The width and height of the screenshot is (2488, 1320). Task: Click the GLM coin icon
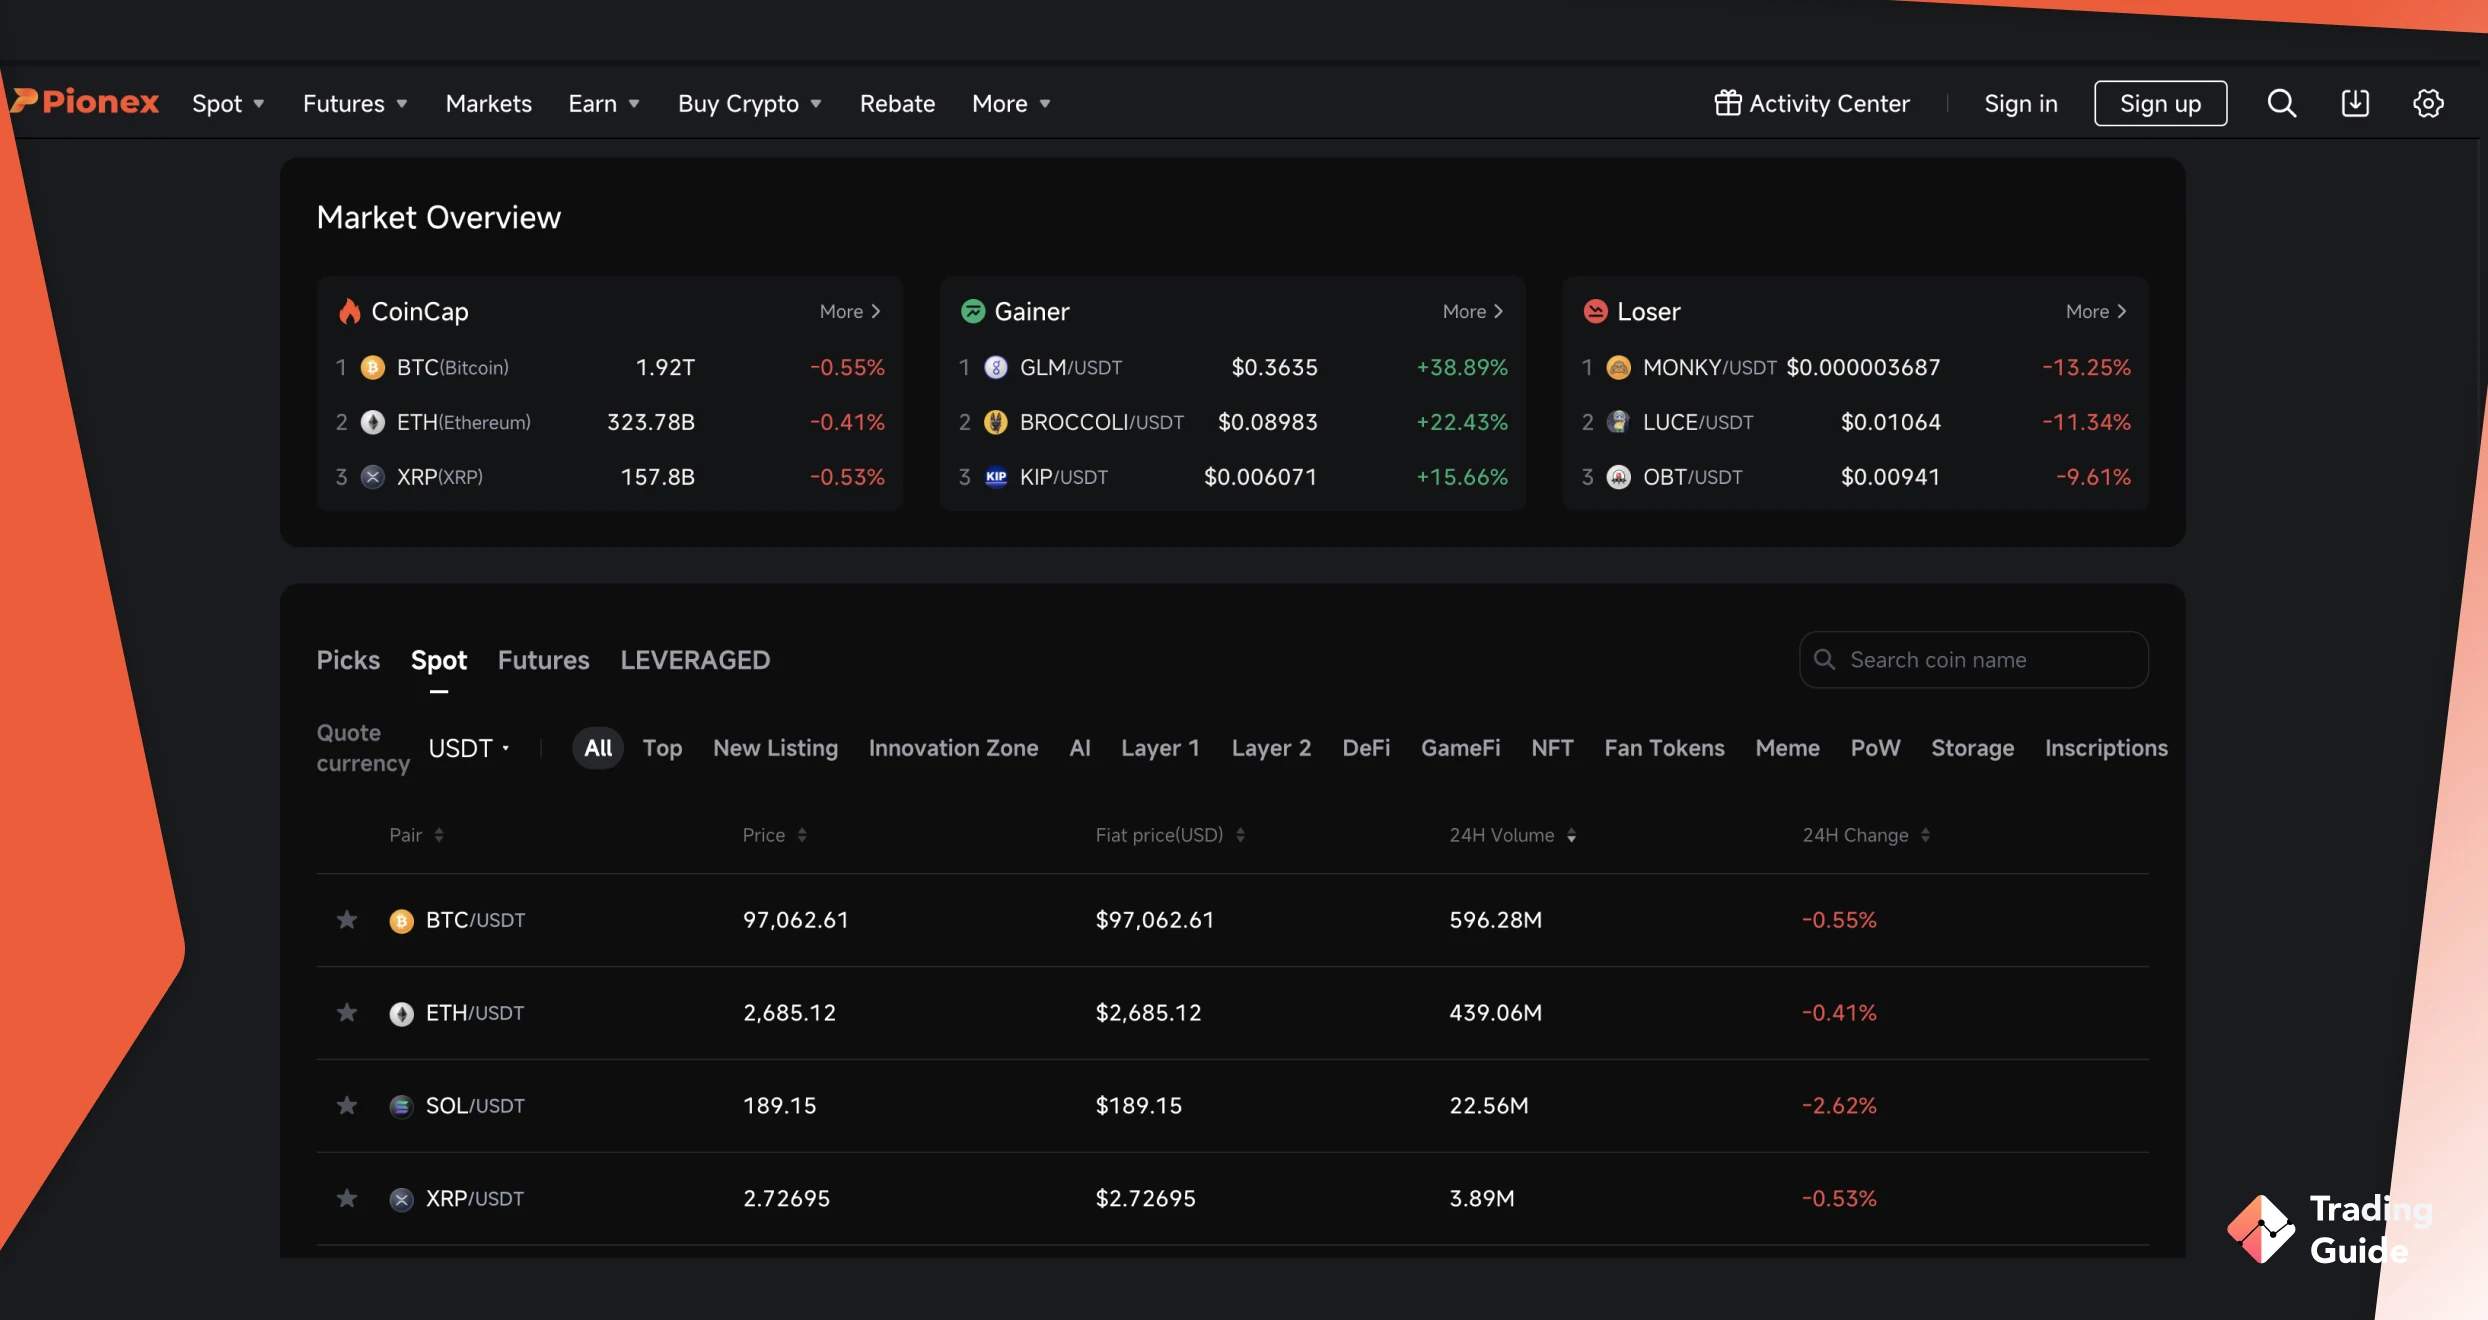(x=995, y=367)
